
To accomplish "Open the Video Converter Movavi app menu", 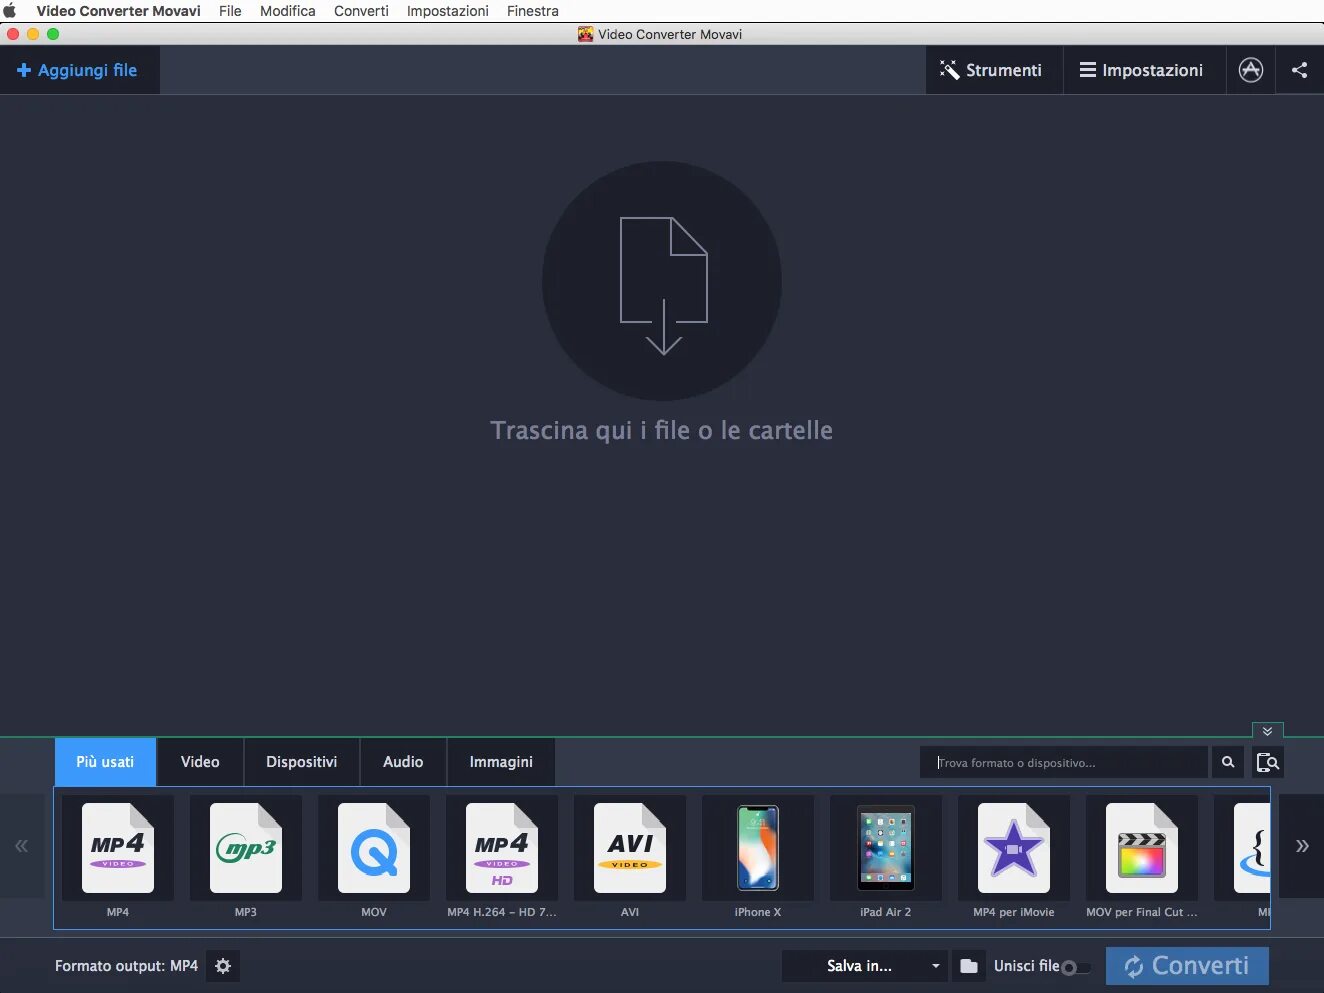I will point(119,11).
